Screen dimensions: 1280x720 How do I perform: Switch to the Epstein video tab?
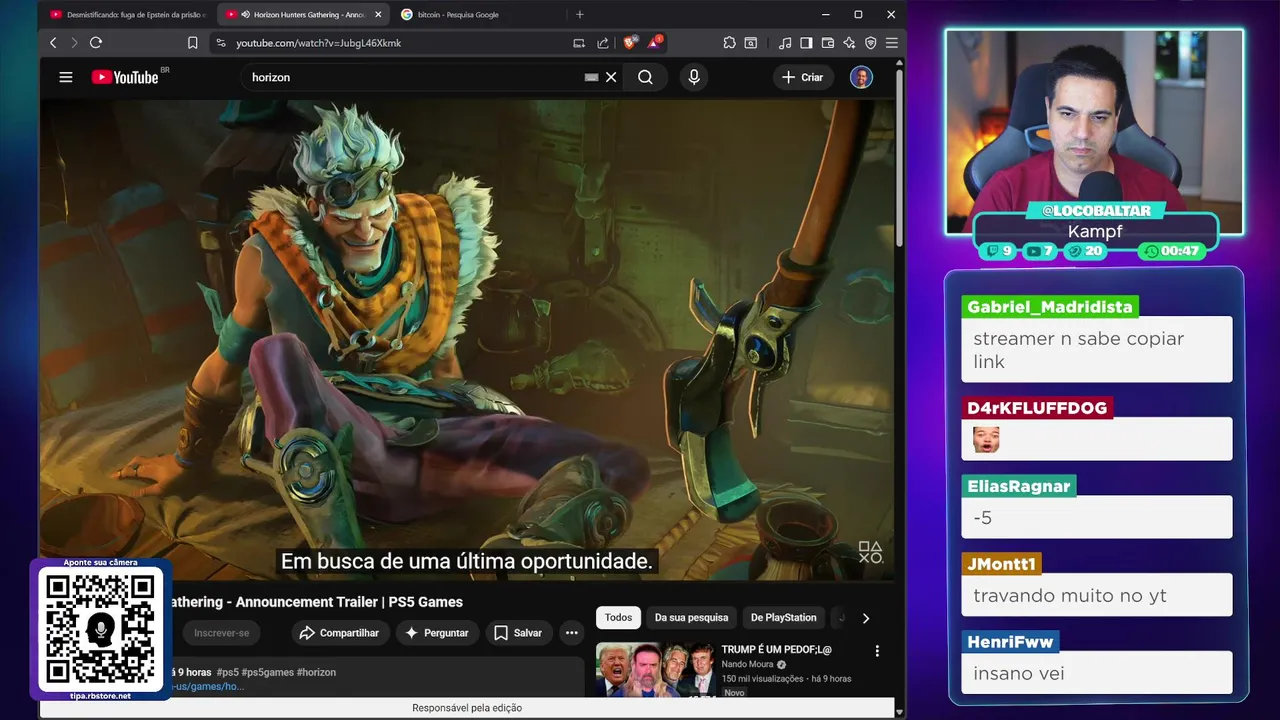pos(127,15)
